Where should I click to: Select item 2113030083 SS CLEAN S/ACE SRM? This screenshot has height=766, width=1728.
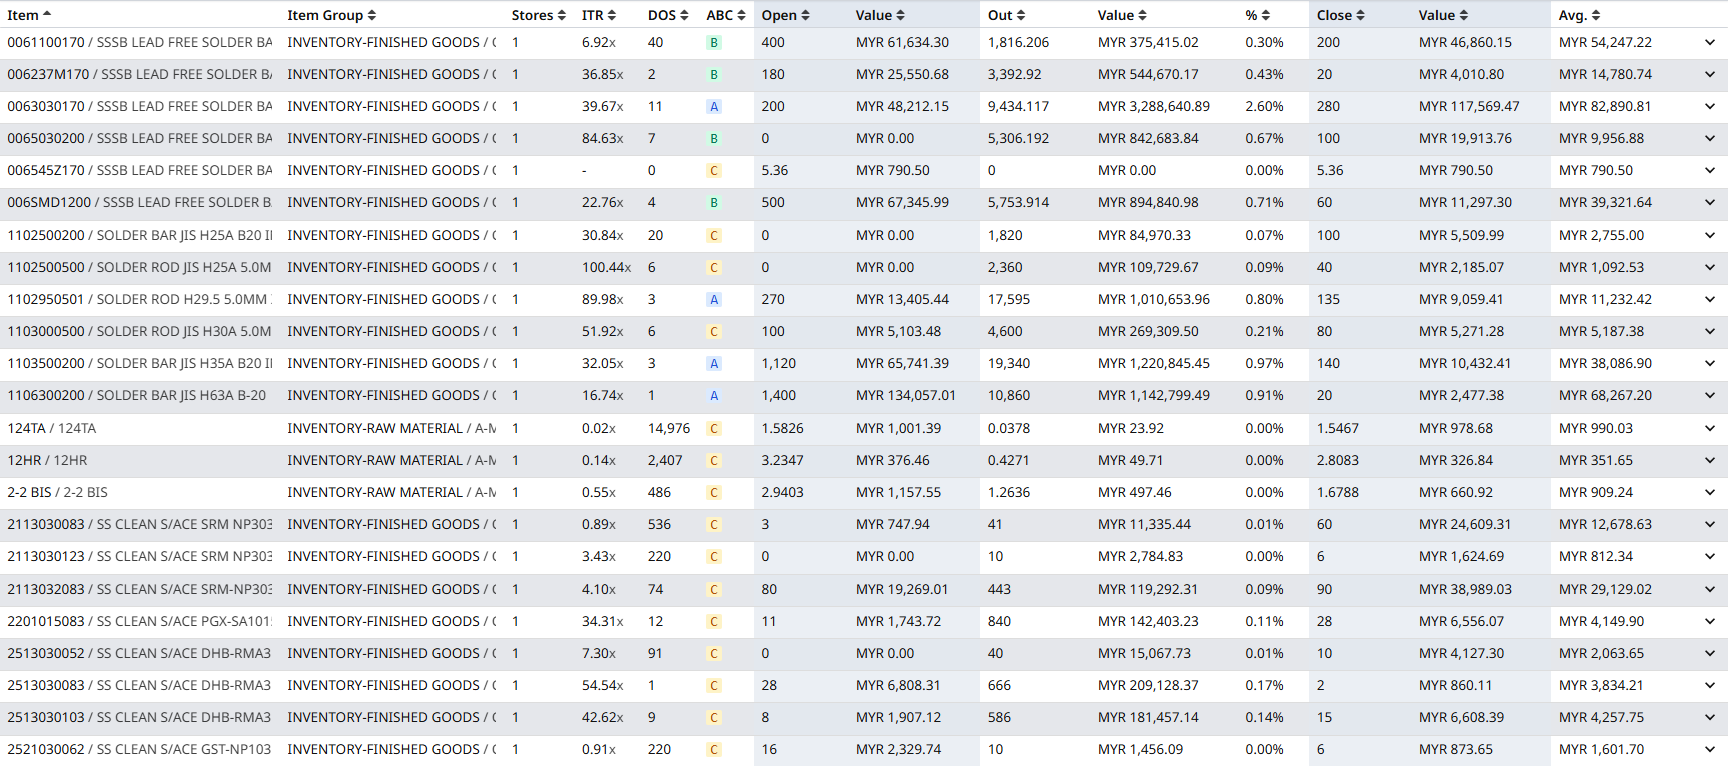139,524
